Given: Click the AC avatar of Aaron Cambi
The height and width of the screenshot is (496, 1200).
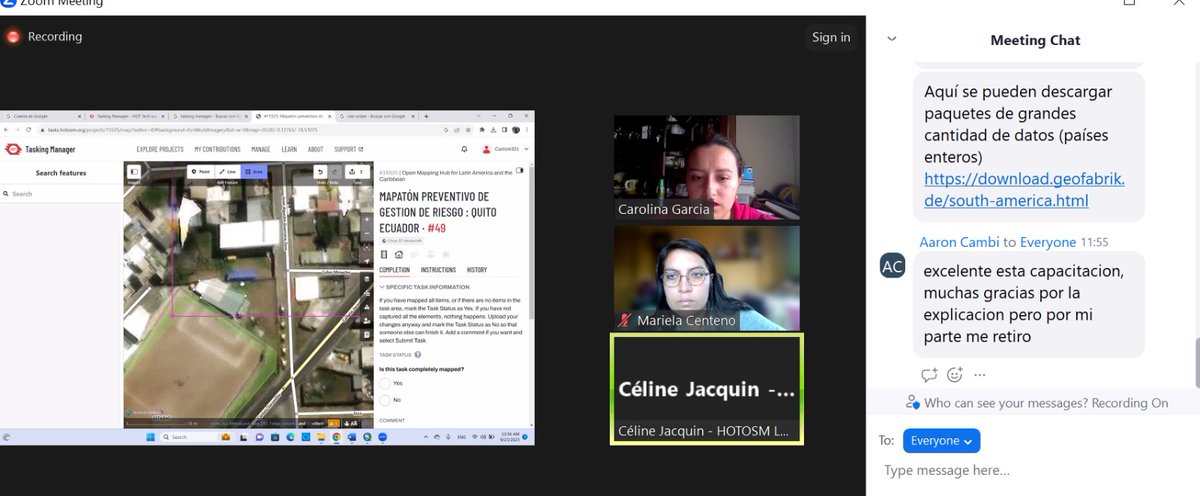Looking at the screenshot, I should (x=893, y=265).
